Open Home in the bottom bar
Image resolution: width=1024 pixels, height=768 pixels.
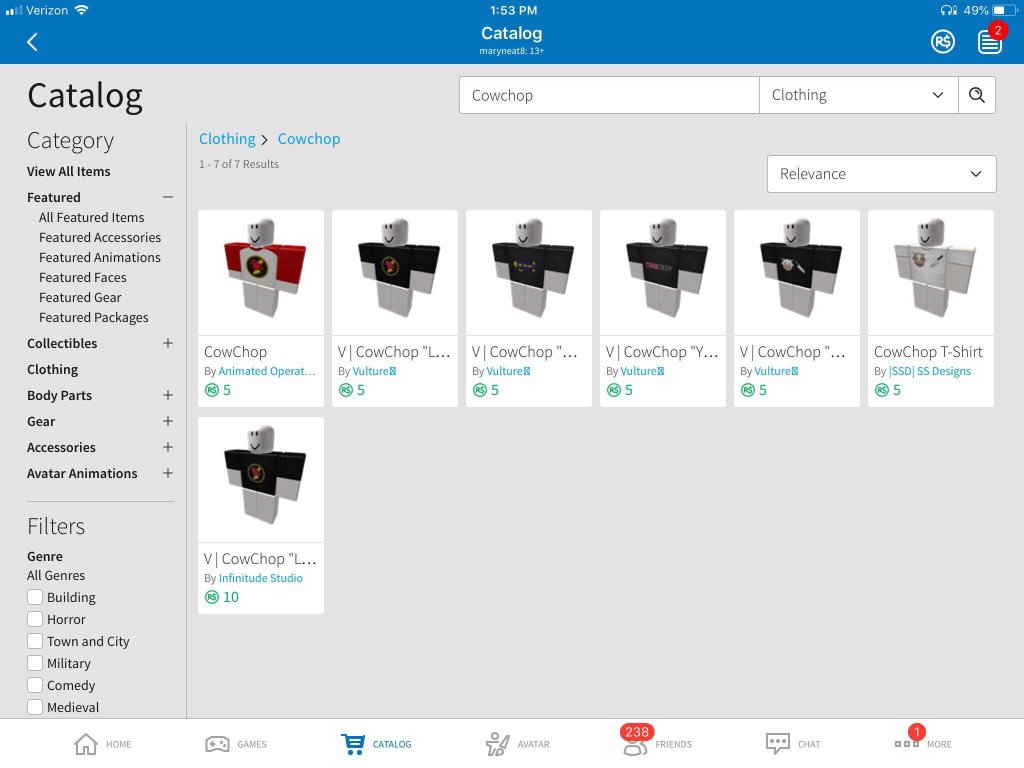click(x=103, y=744)
